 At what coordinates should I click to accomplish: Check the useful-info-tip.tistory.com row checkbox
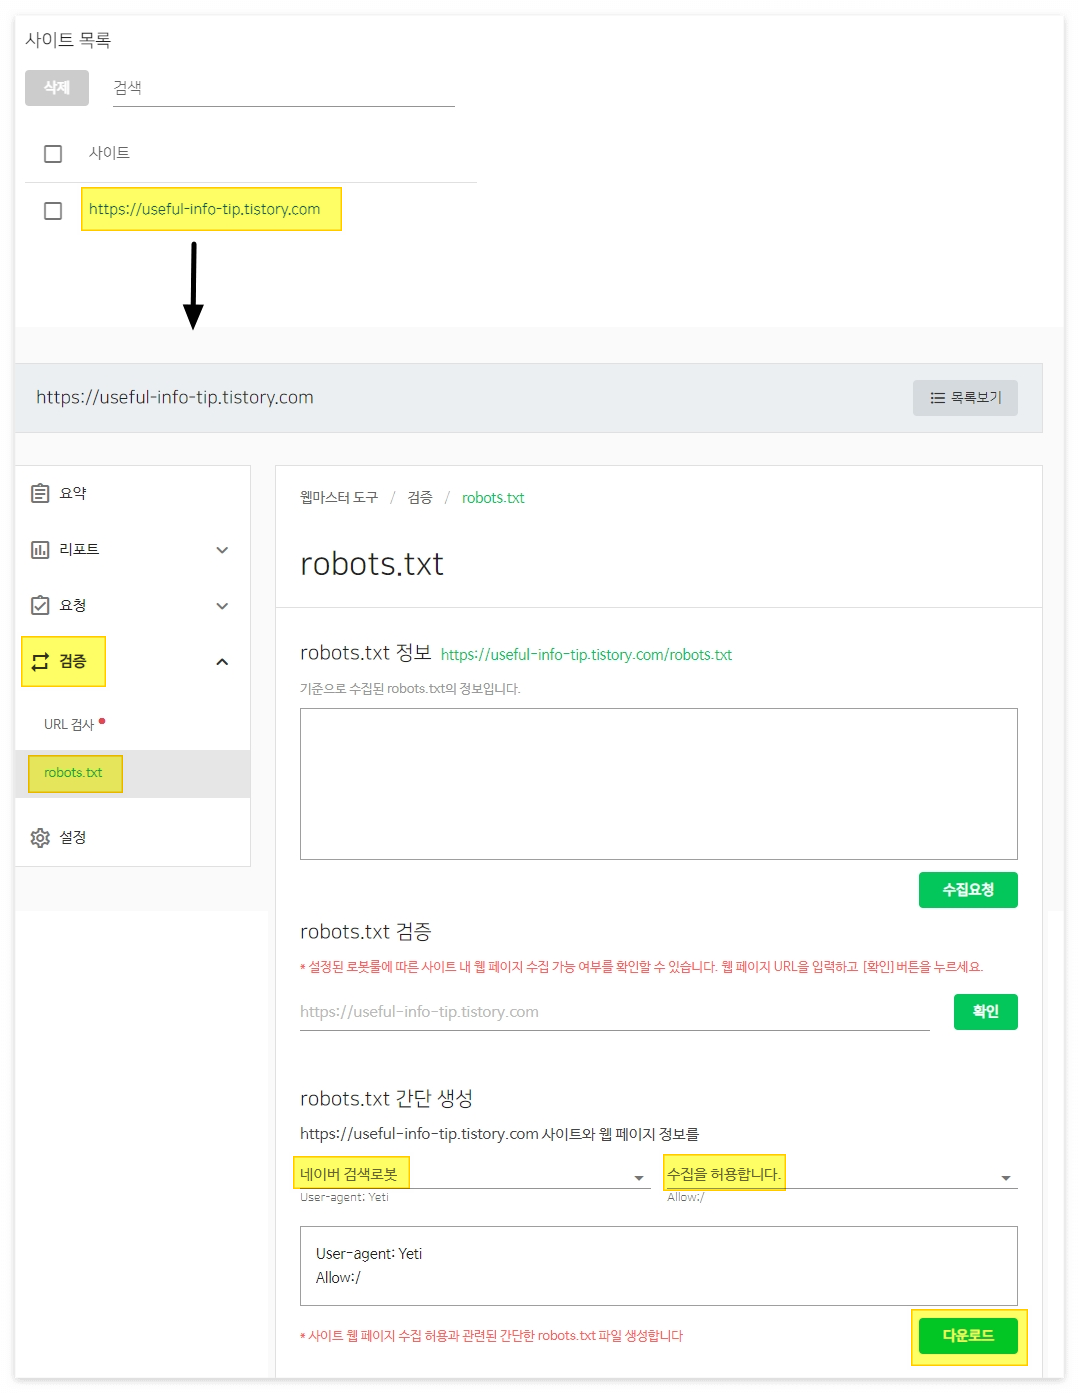pos(53,211)
